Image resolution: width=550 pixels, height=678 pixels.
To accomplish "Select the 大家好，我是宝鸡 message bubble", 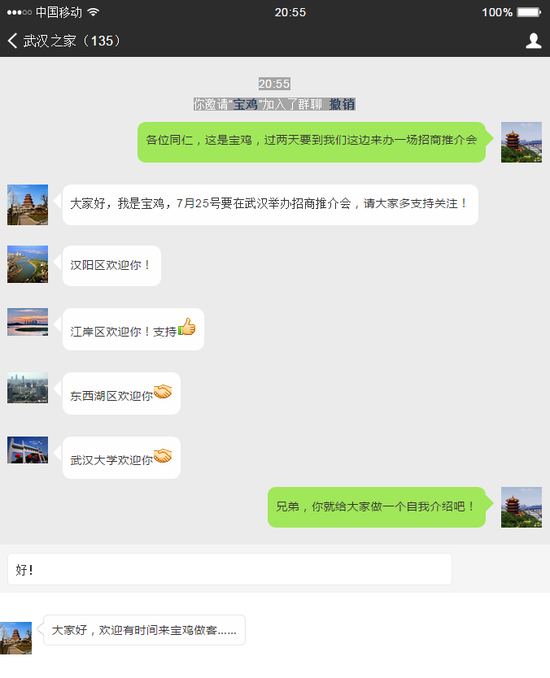I will click(270, 205).
